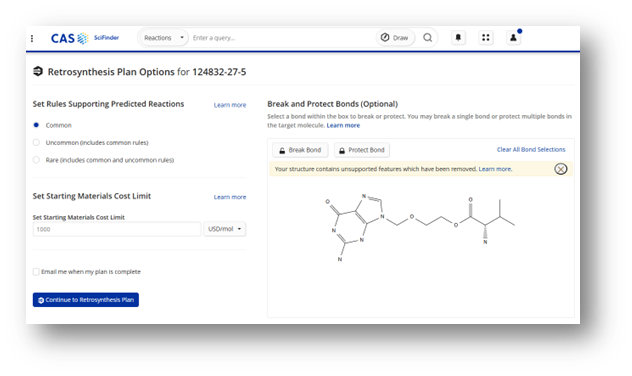Open the Draw structure editor
This screenshot has height=376, width=632.
coord(395,37)
